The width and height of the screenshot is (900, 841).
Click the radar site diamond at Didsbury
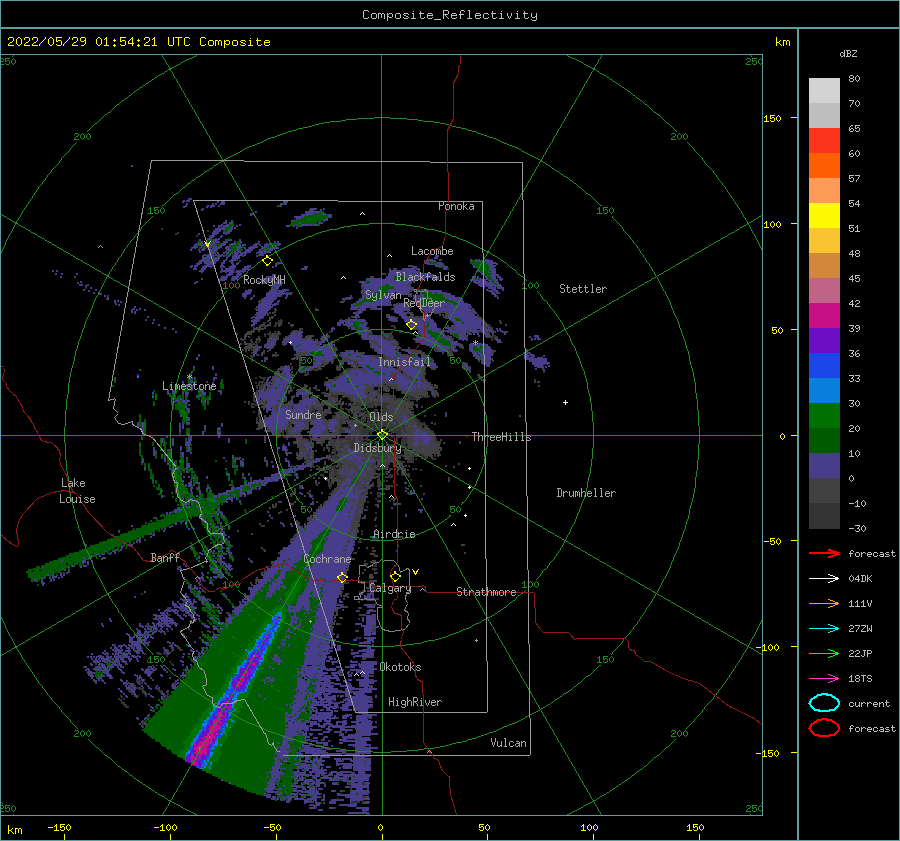pos(382,435)
